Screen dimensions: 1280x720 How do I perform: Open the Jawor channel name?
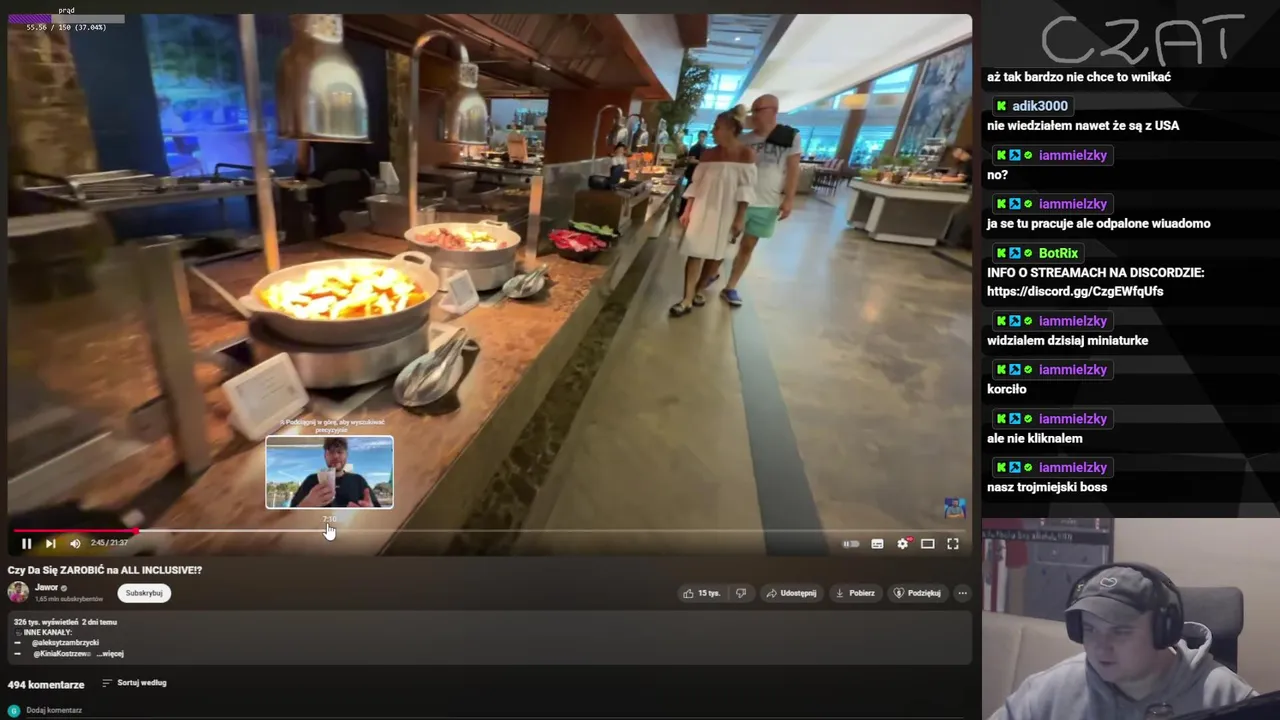pos(47,587)
